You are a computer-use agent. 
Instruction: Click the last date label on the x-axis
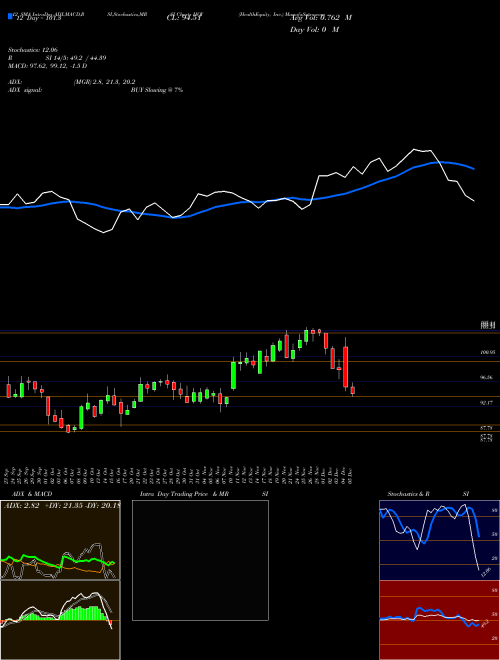(x=350, y=475)
